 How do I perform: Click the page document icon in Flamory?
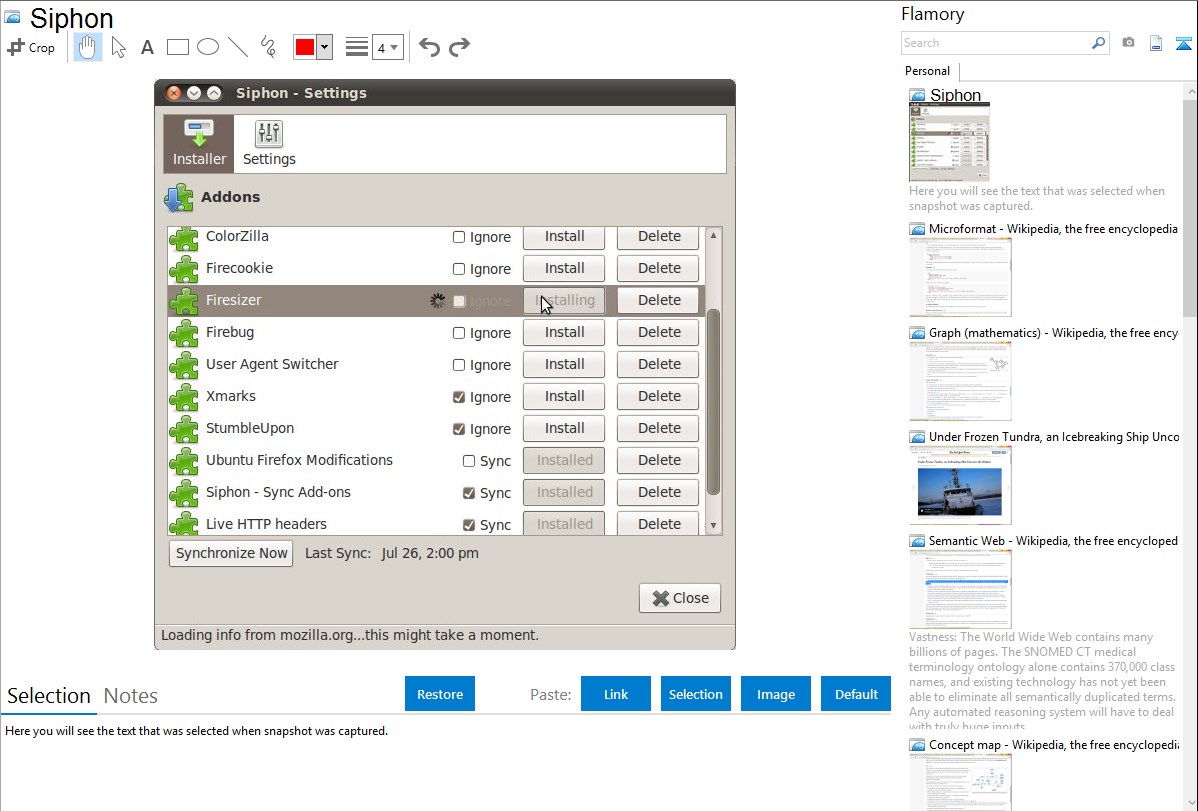[1156, 43]
